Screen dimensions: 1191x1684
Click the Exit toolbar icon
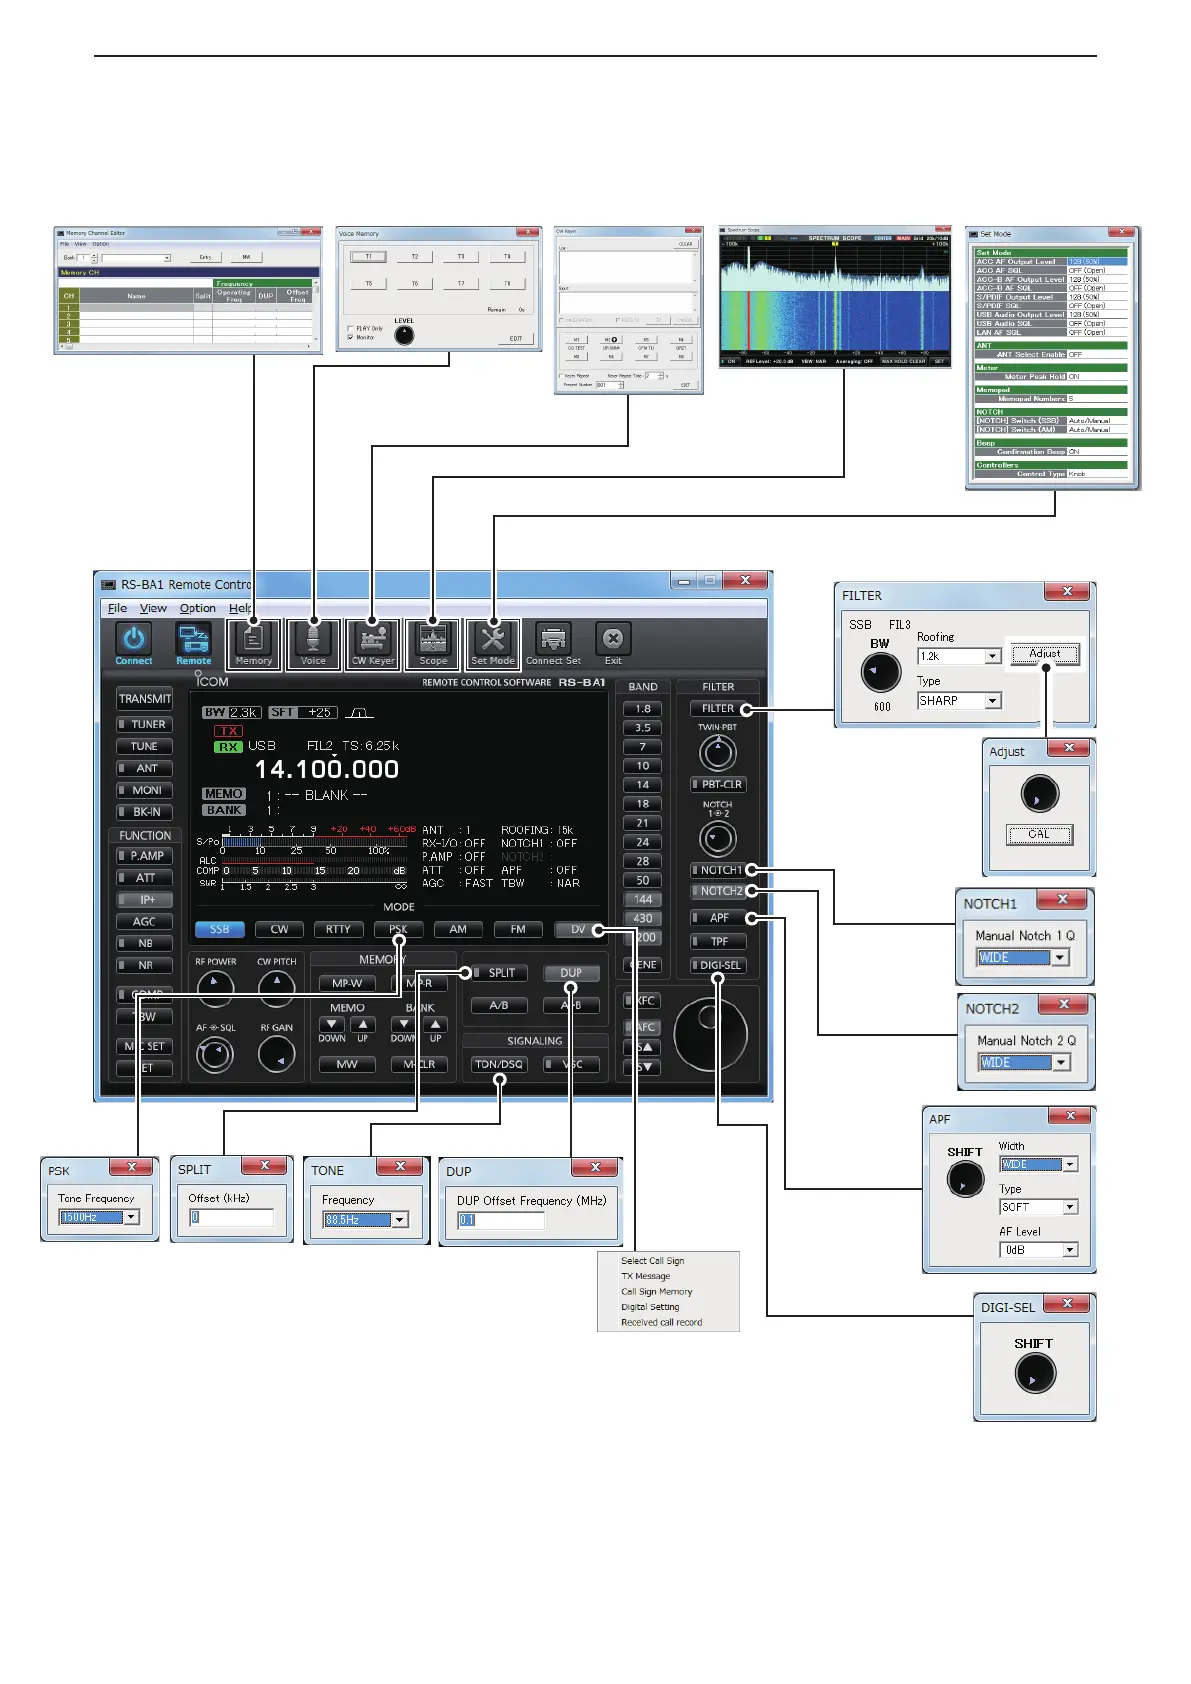click(x=613, y=638)
